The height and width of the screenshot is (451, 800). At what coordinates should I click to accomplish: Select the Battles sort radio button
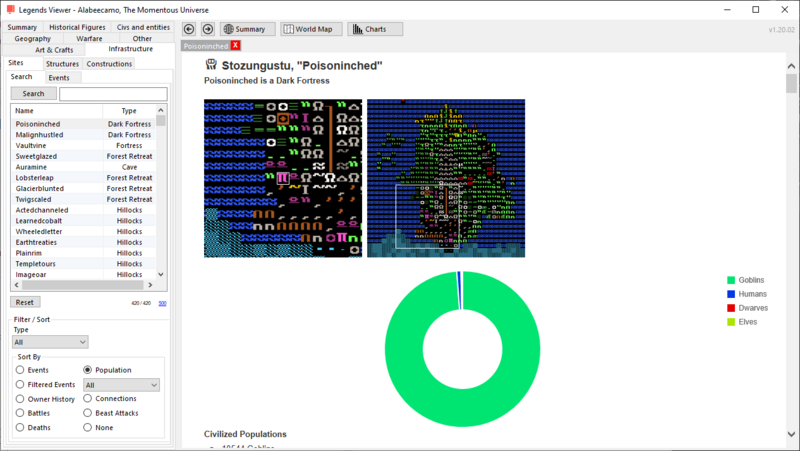[20, 413]
